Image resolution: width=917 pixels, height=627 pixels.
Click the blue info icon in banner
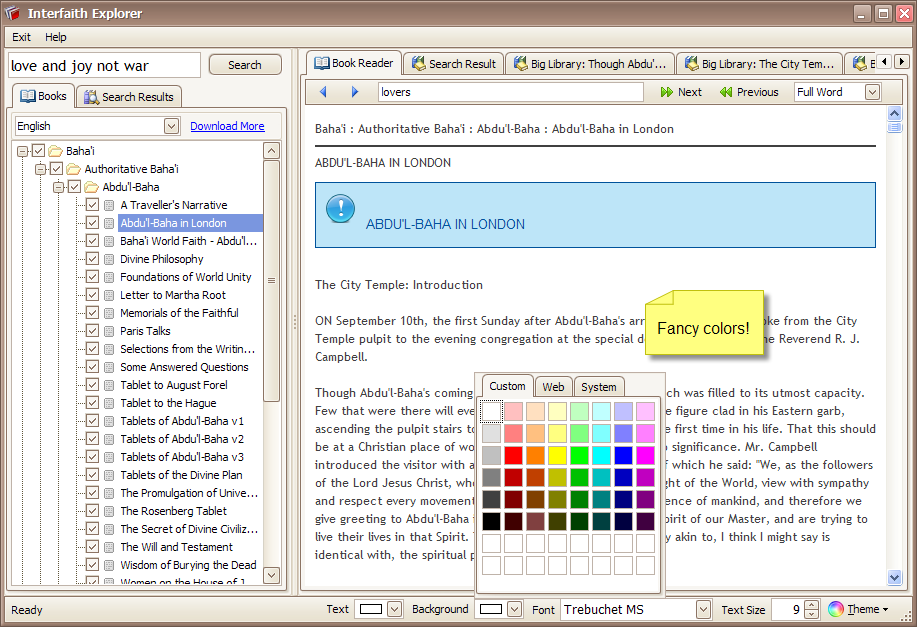pyautogui.click(x=340, y=208)
